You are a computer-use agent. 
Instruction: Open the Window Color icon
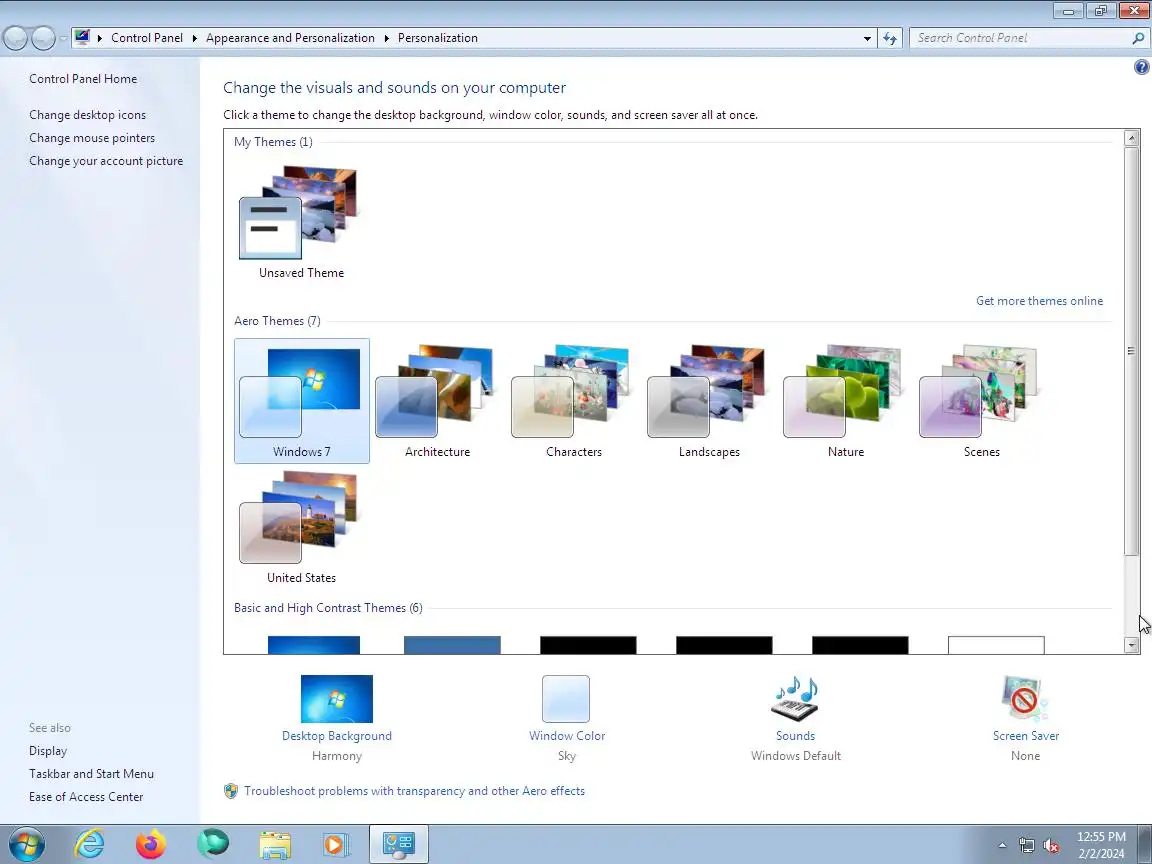pos(566,699)
